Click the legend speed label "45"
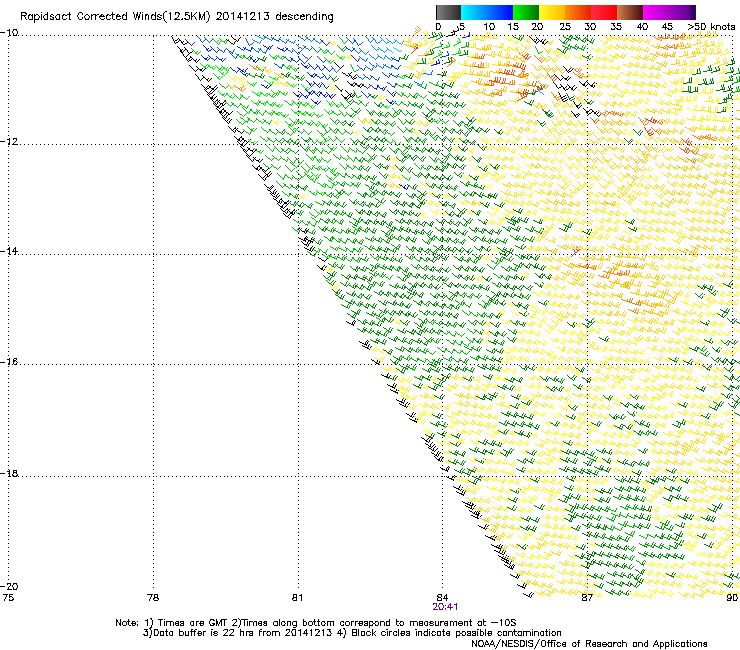Viewport: 740px width, 650px height. pyautogui.click(x=667, y=27)
